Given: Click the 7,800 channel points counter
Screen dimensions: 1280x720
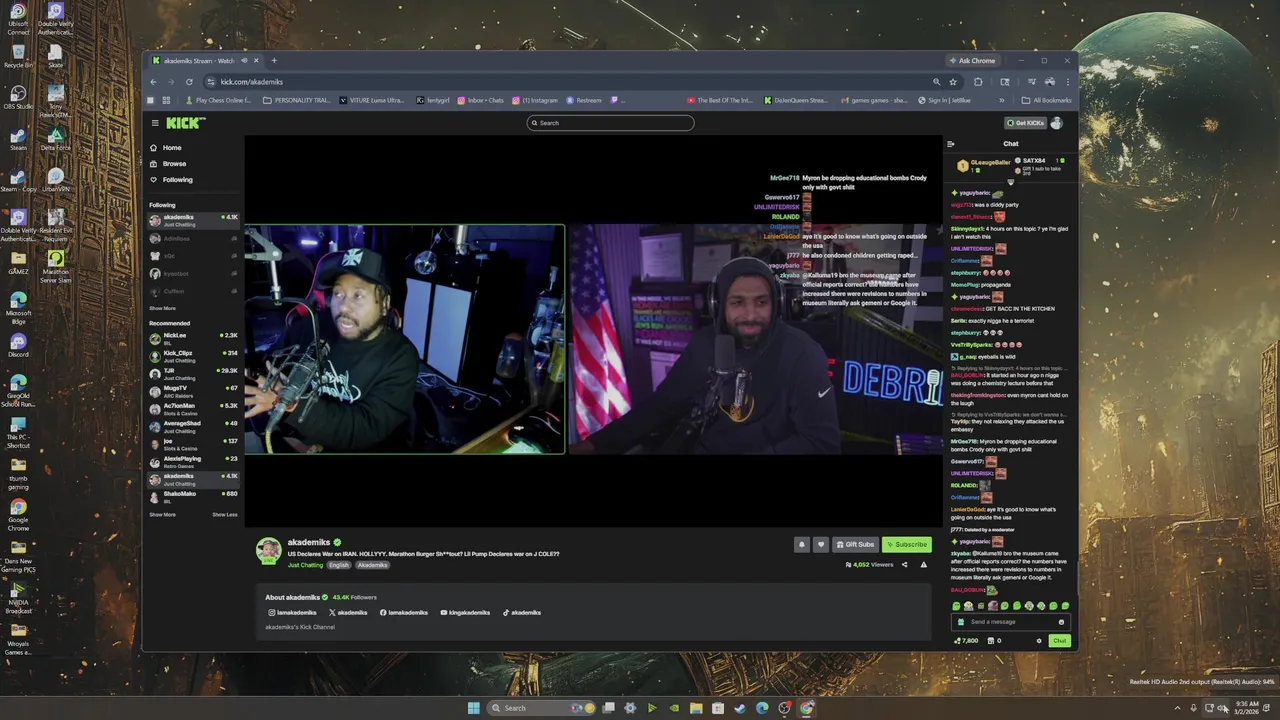Looking at the screenshot, I should pyautogui.click(x=966, y=641).
